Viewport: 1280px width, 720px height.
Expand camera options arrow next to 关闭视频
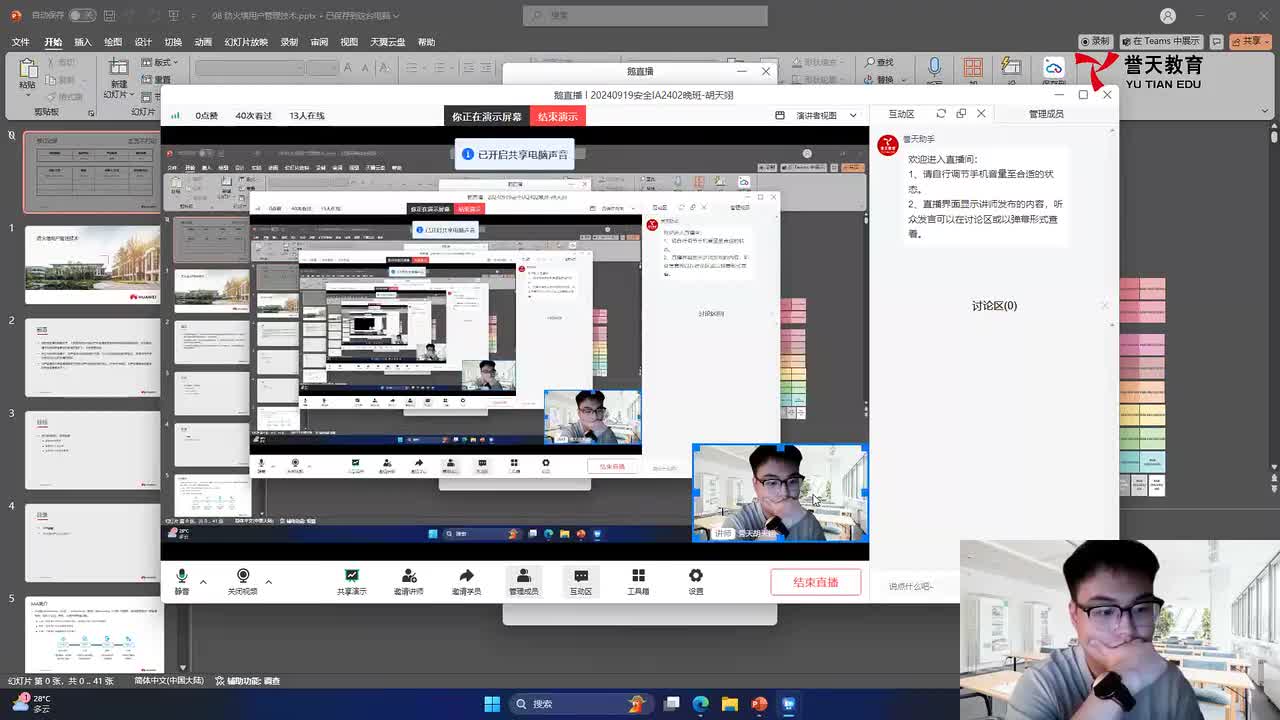(268, 582)
